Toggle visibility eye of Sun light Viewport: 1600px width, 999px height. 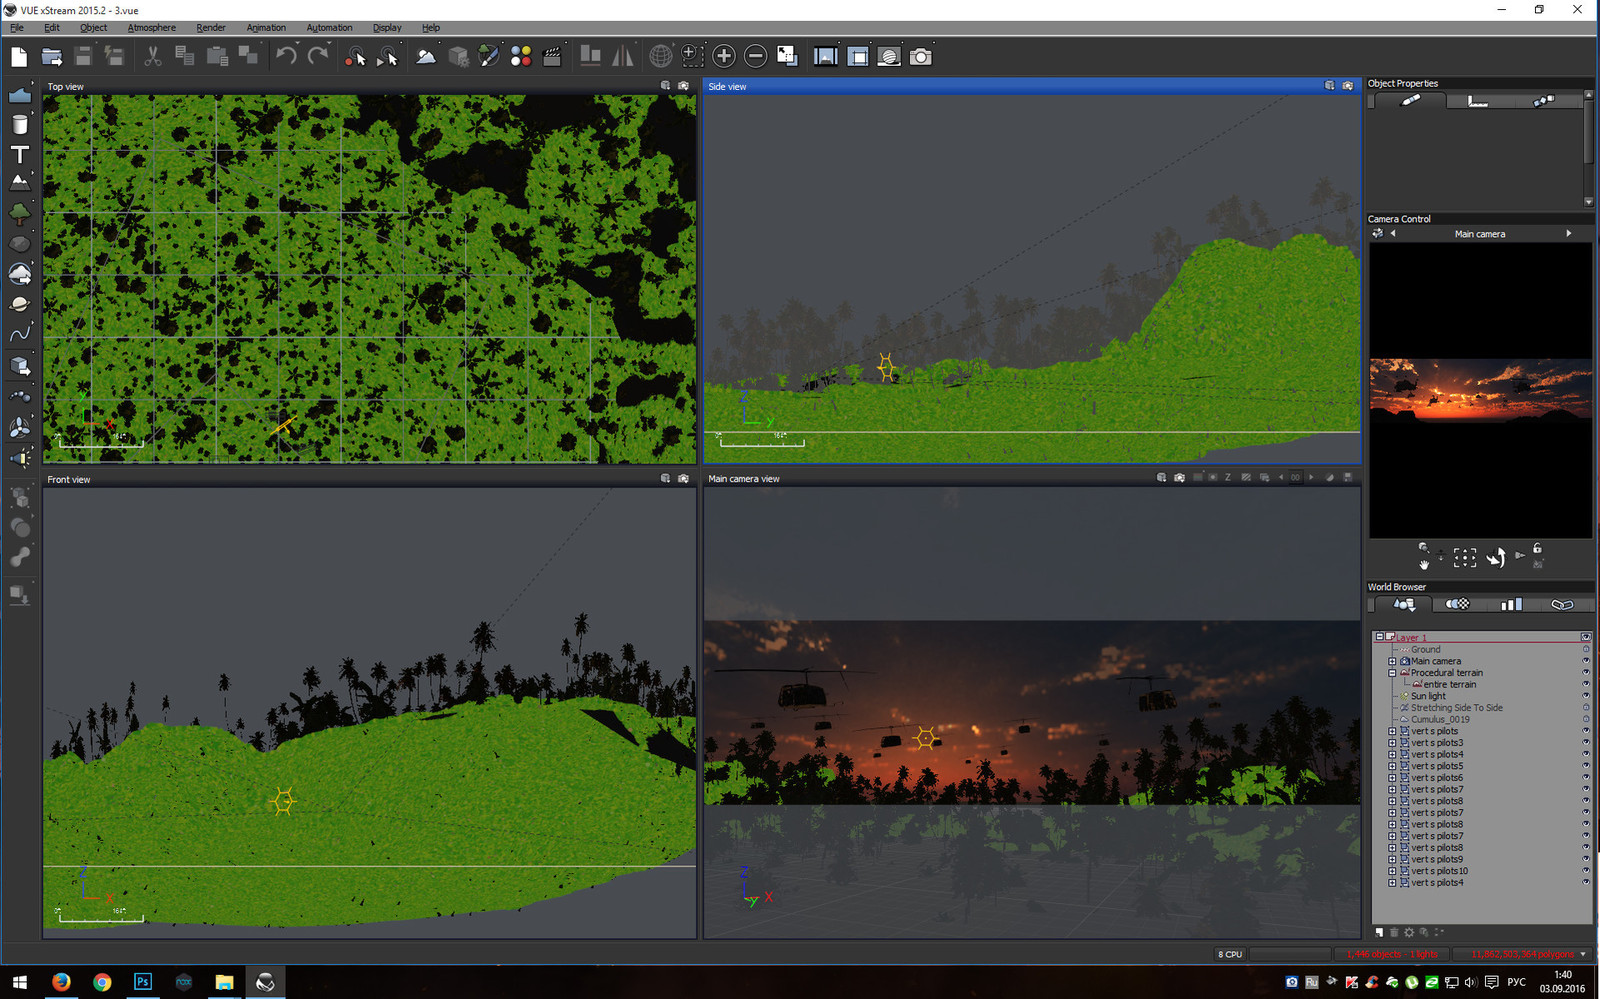point(1586,696)
